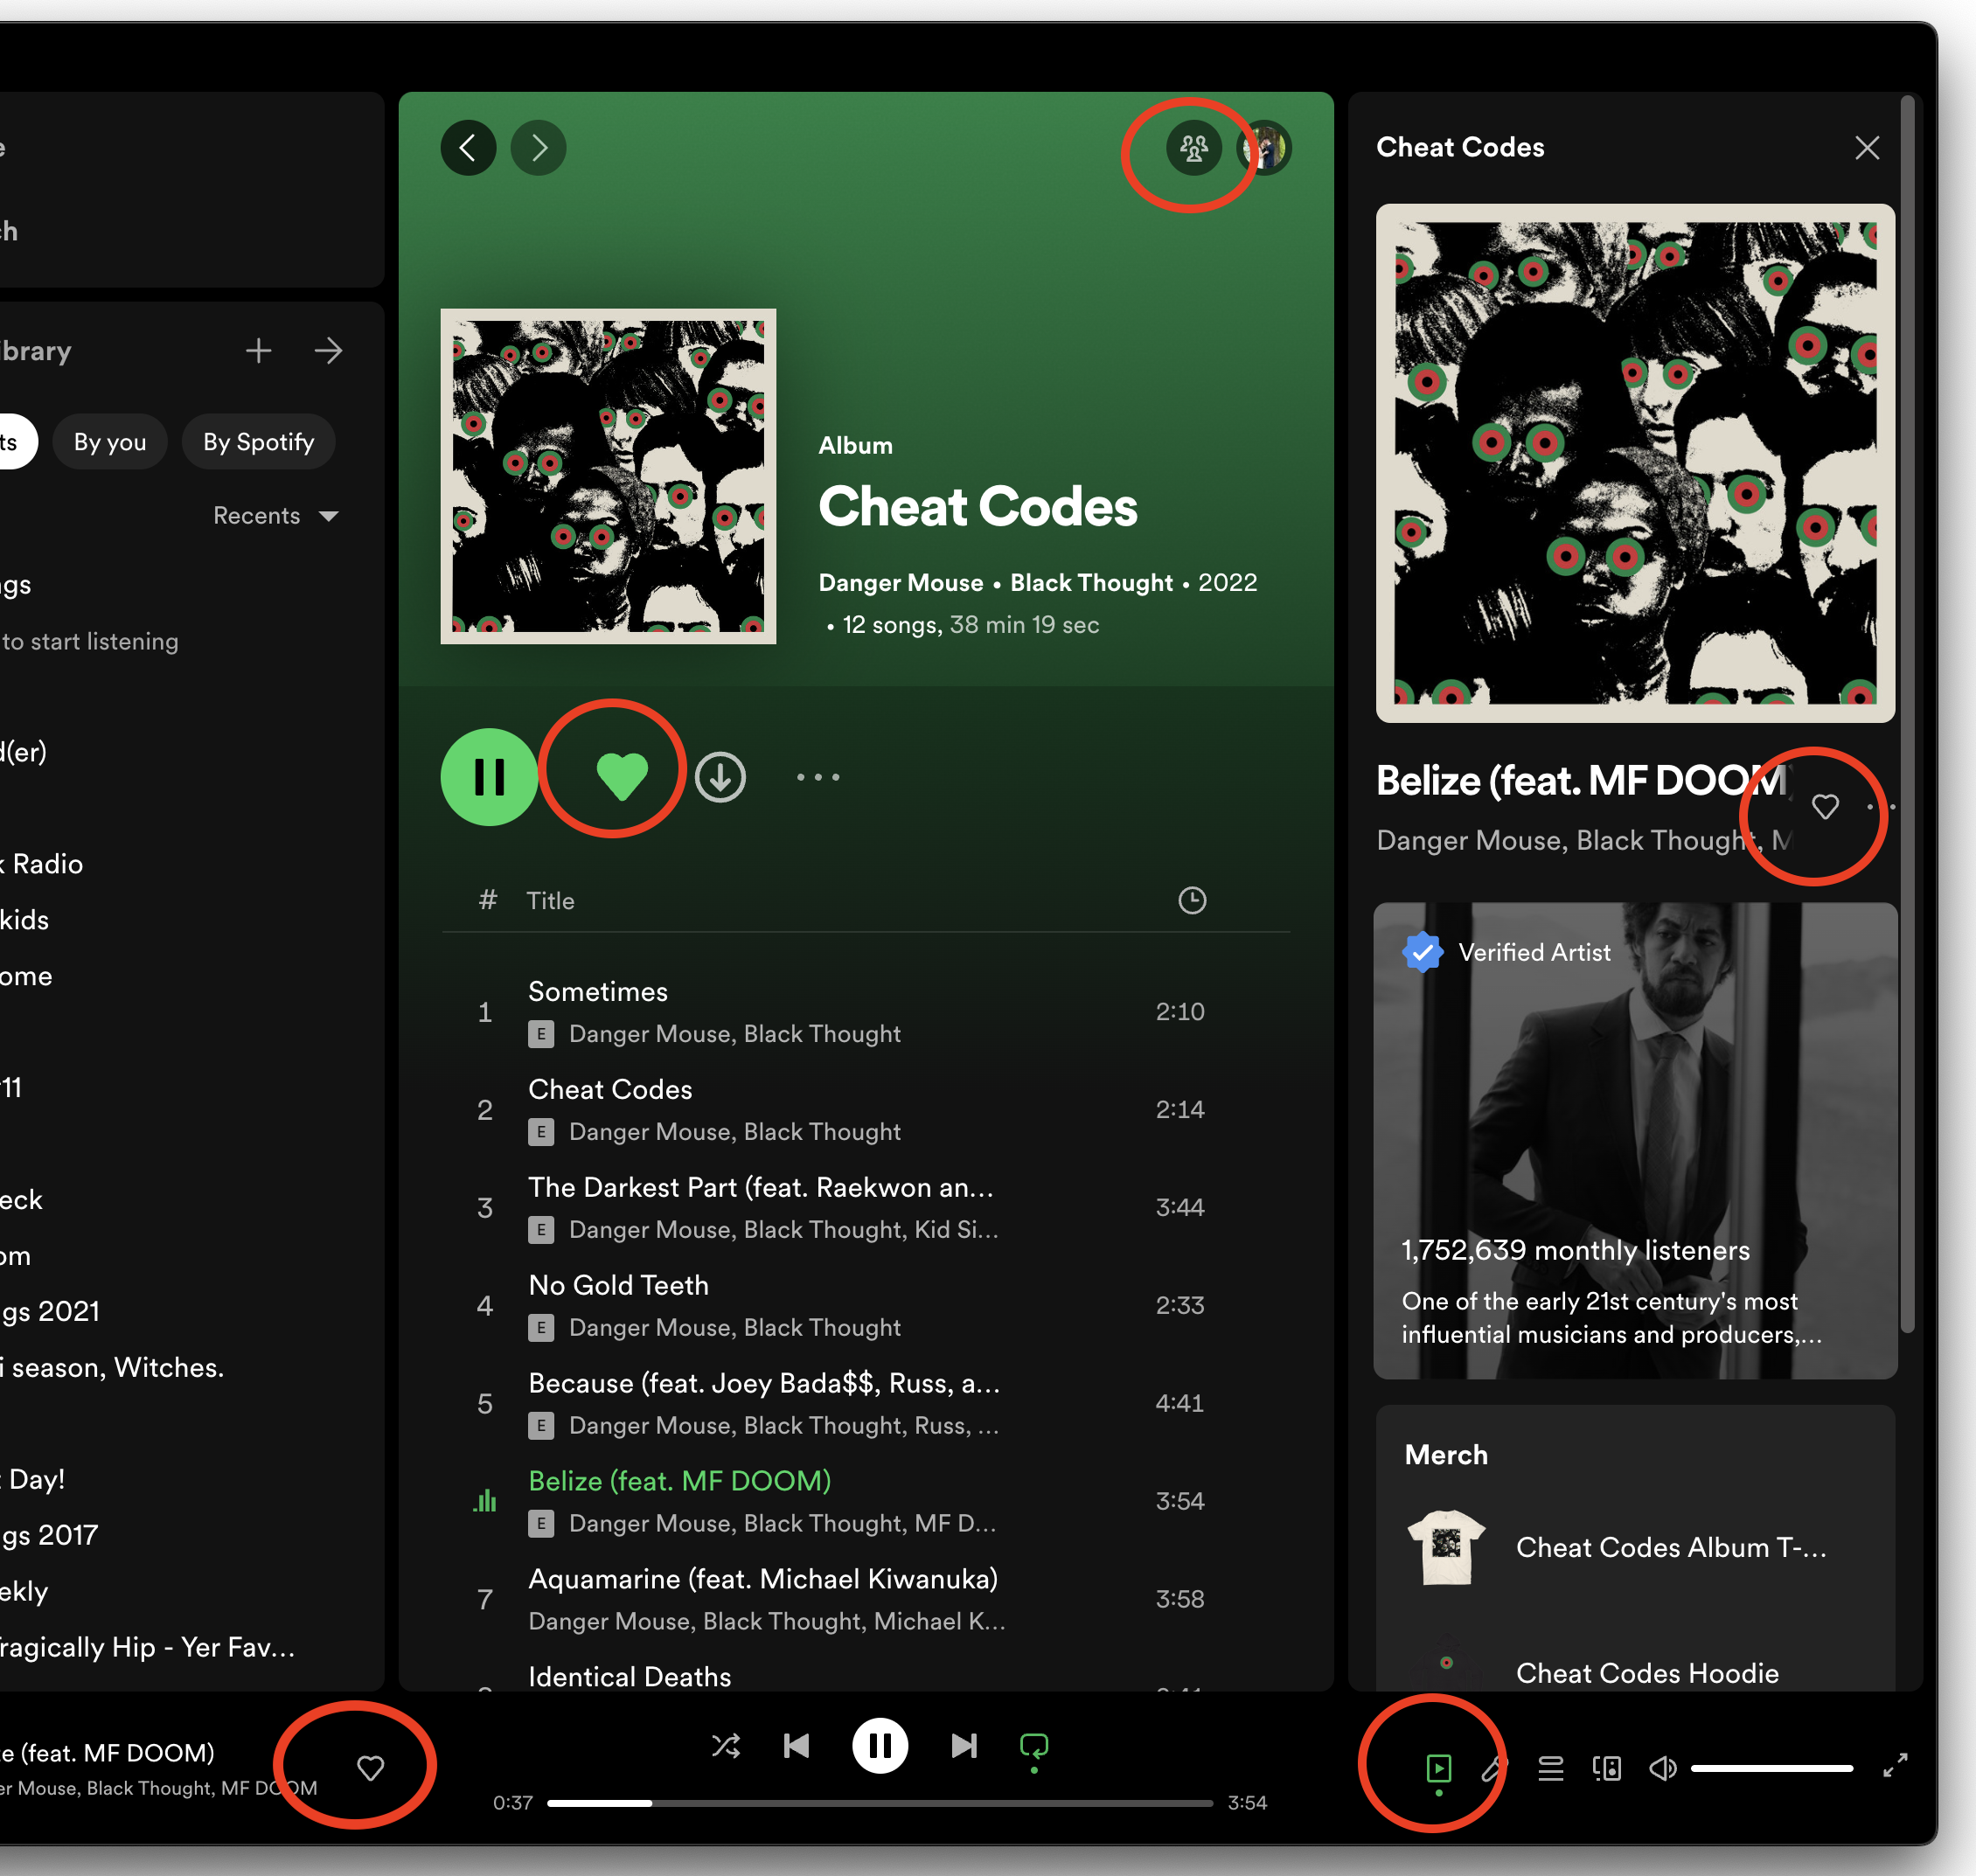The width and height of the screenshot is (1976, 1876).
Task: Select the By Spotify filter
Action: (x=259, y=442)
